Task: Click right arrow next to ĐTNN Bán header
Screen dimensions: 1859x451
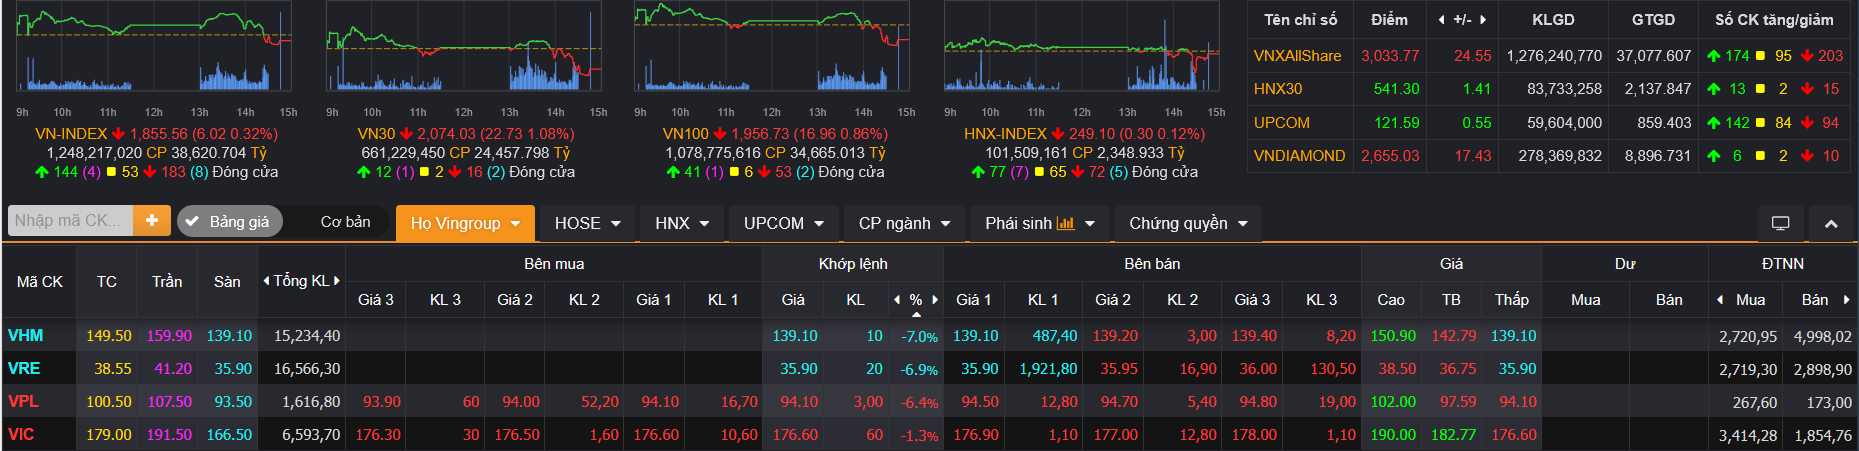Action: (1846, 300)
